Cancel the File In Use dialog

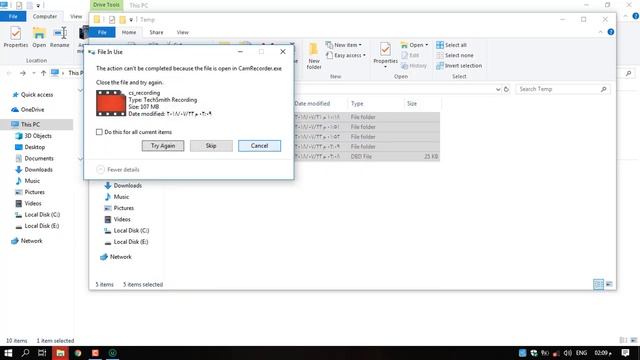click(259, 146)
